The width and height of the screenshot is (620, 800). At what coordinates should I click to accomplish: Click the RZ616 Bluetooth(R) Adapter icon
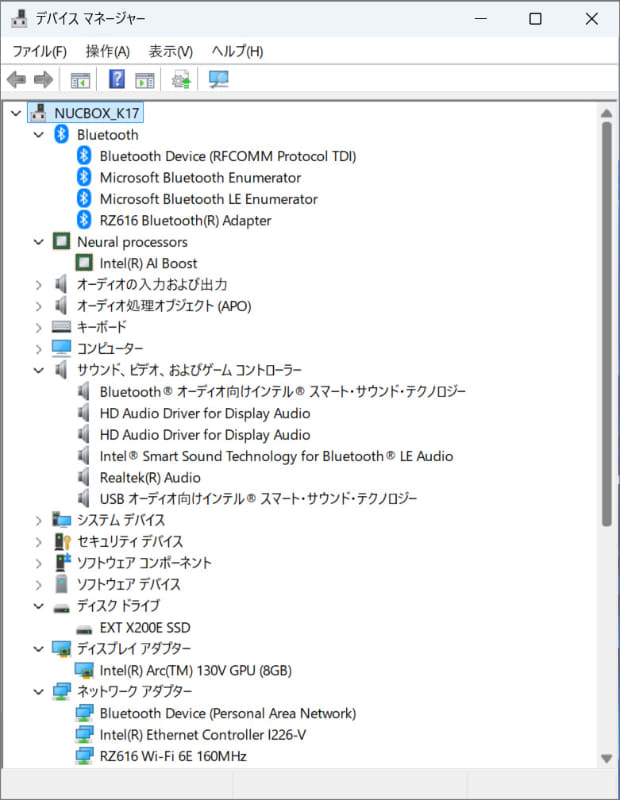click(x=84, y=220)
